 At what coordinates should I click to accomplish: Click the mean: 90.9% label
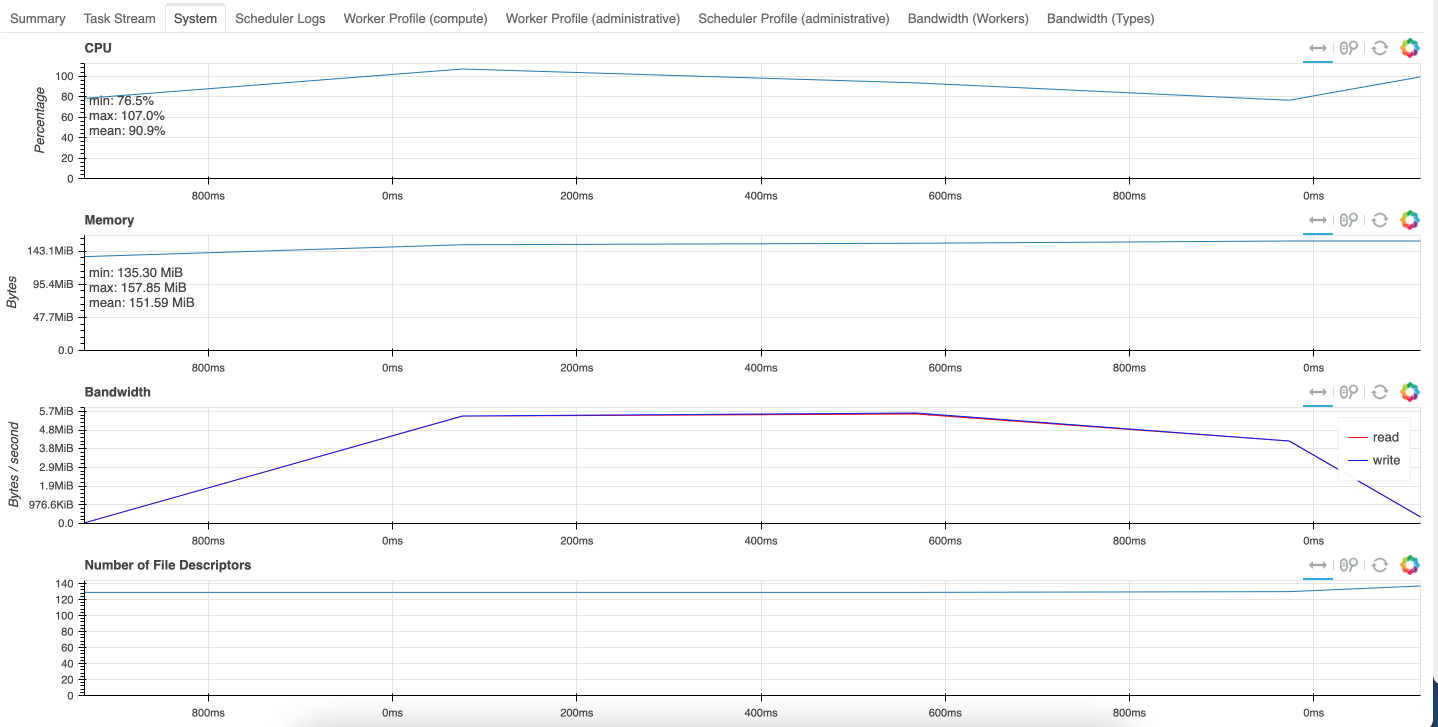(x=127, y=131)
